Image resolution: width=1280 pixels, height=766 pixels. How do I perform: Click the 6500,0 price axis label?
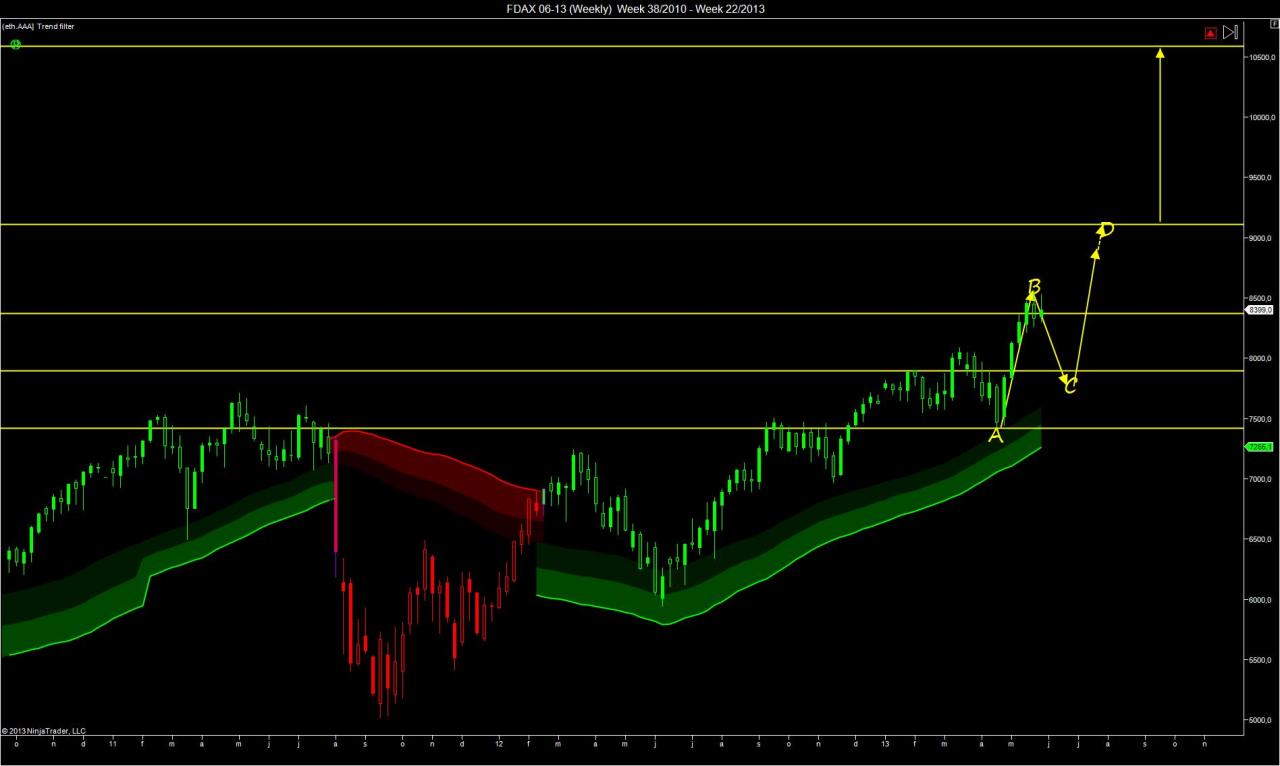point(1259,540)
